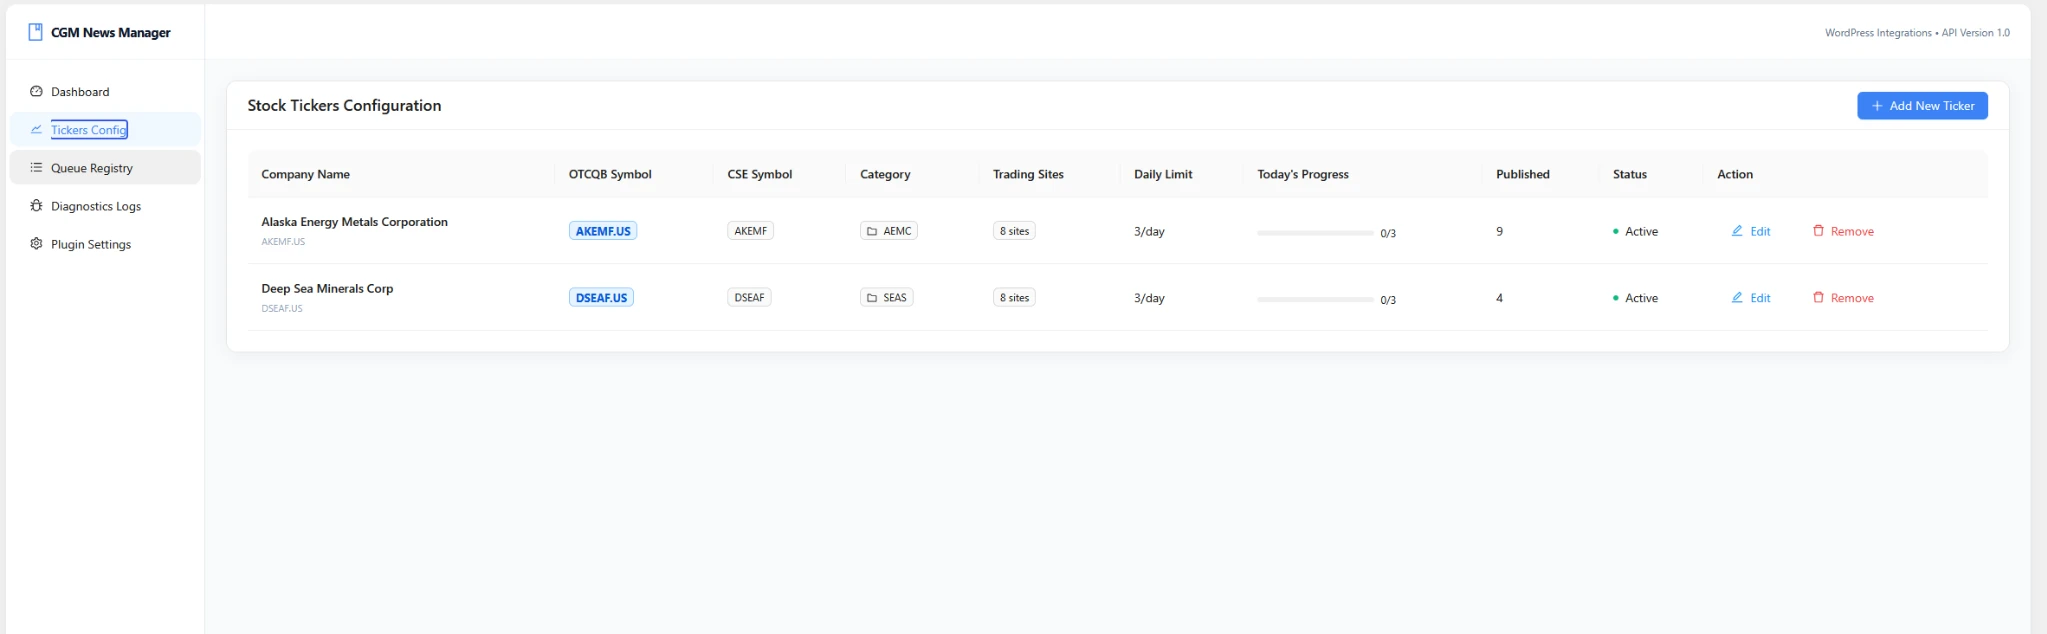Click the DSEAF.US OTCQB symbol badge
2047x634 pixels.
[601, 298]
